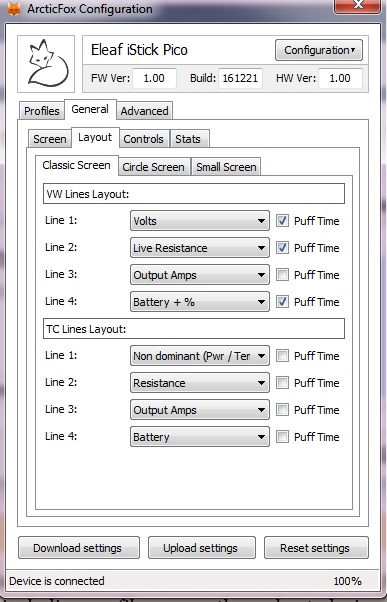Open the Configuration dropdown button

pos(319,50)
